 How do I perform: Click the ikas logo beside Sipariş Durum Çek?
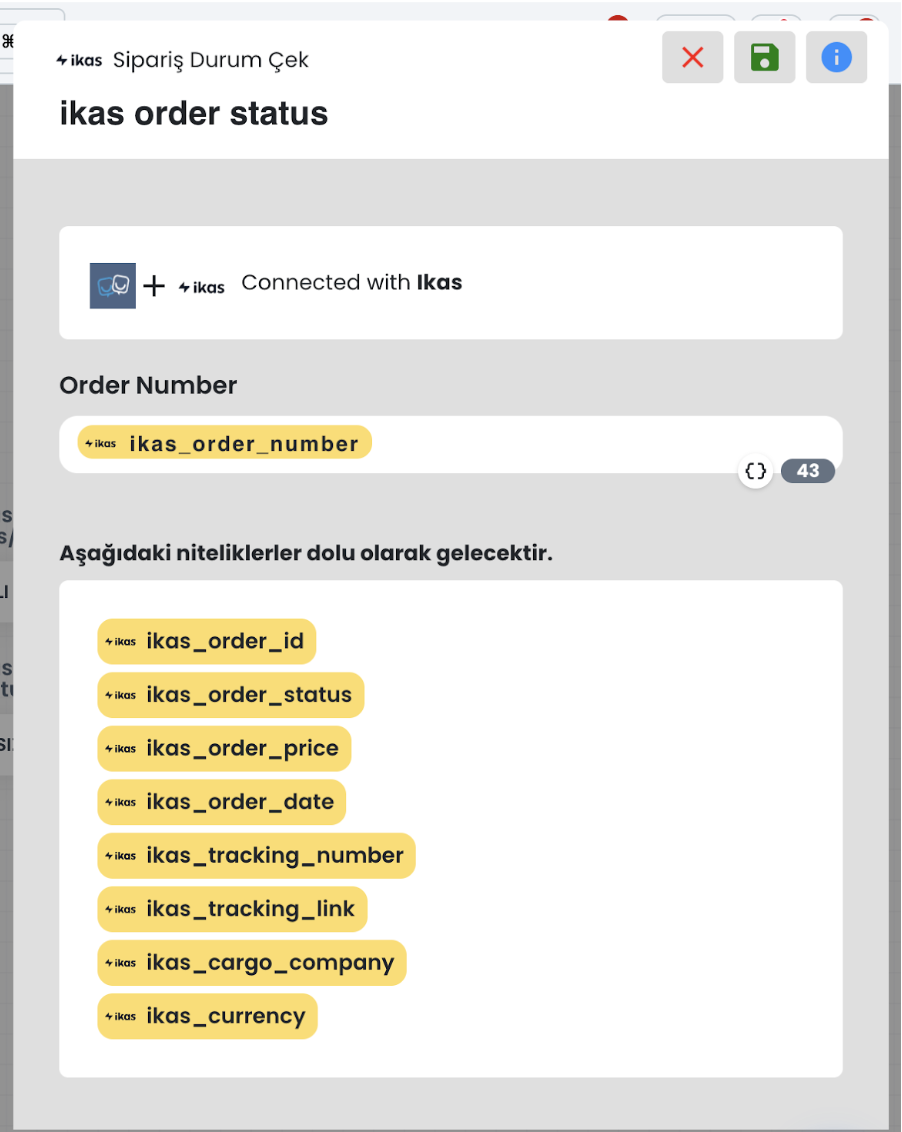(x=79, y=61)
